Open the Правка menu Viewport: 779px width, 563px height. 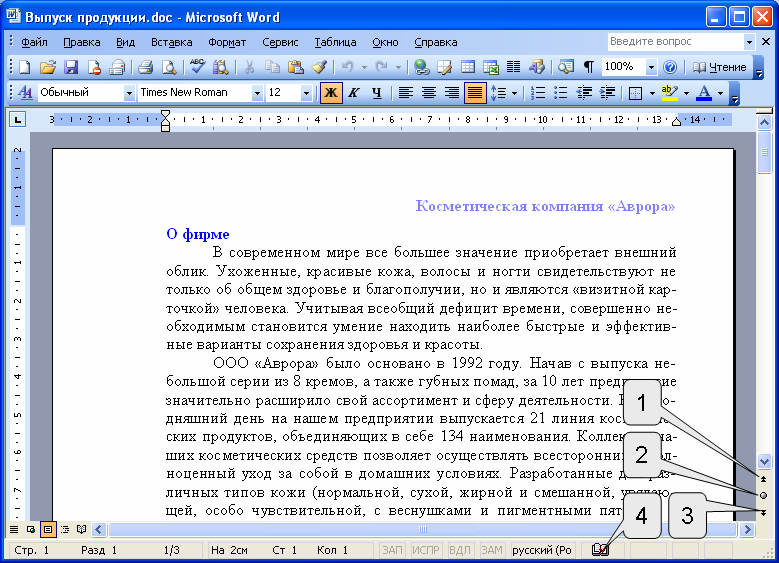click(x=81, y=42)
